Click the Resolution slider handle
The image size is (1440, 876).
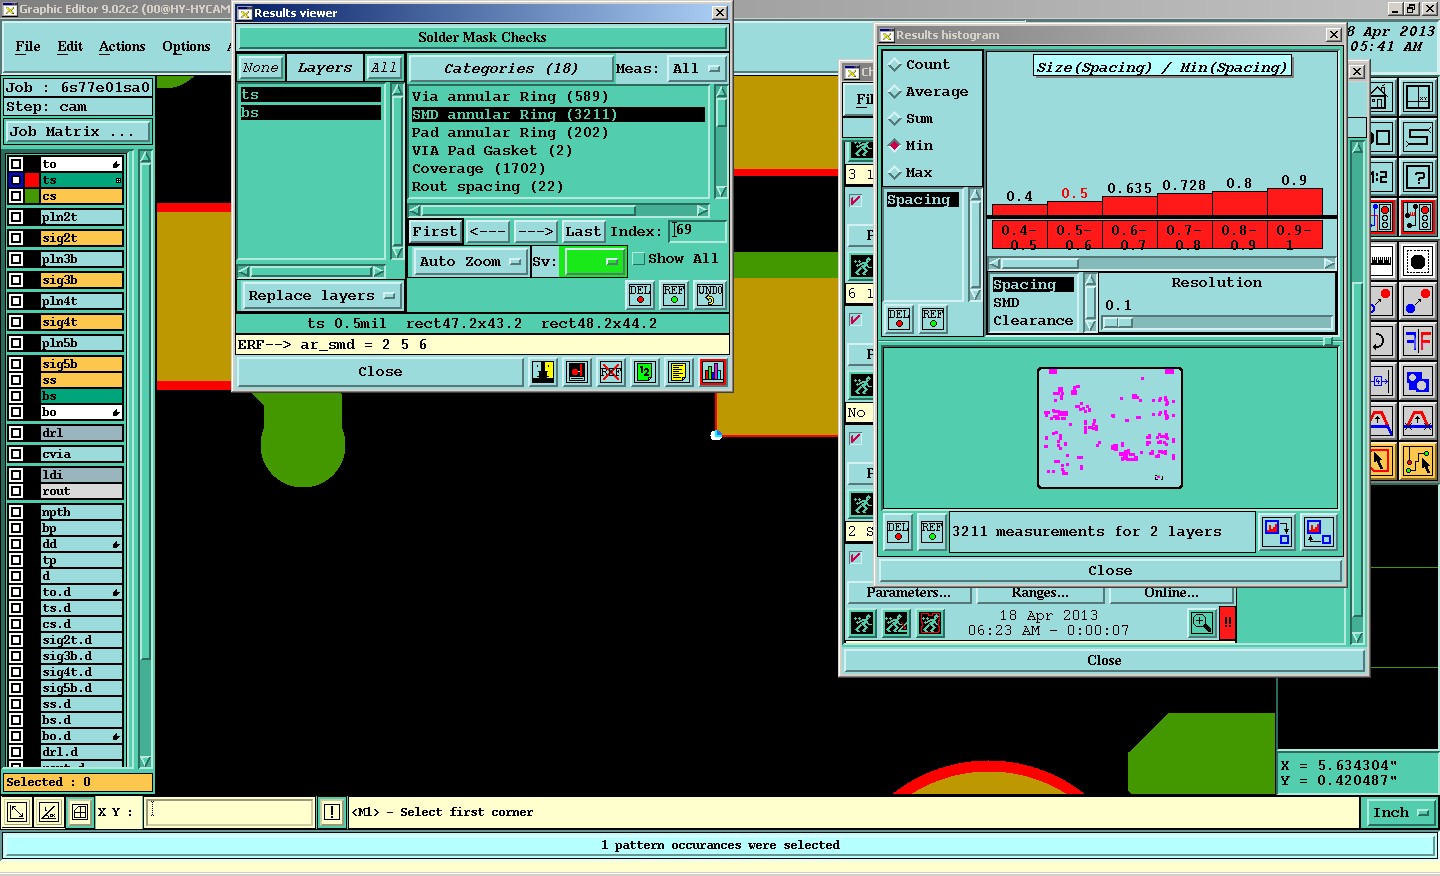click(1117, 323)
